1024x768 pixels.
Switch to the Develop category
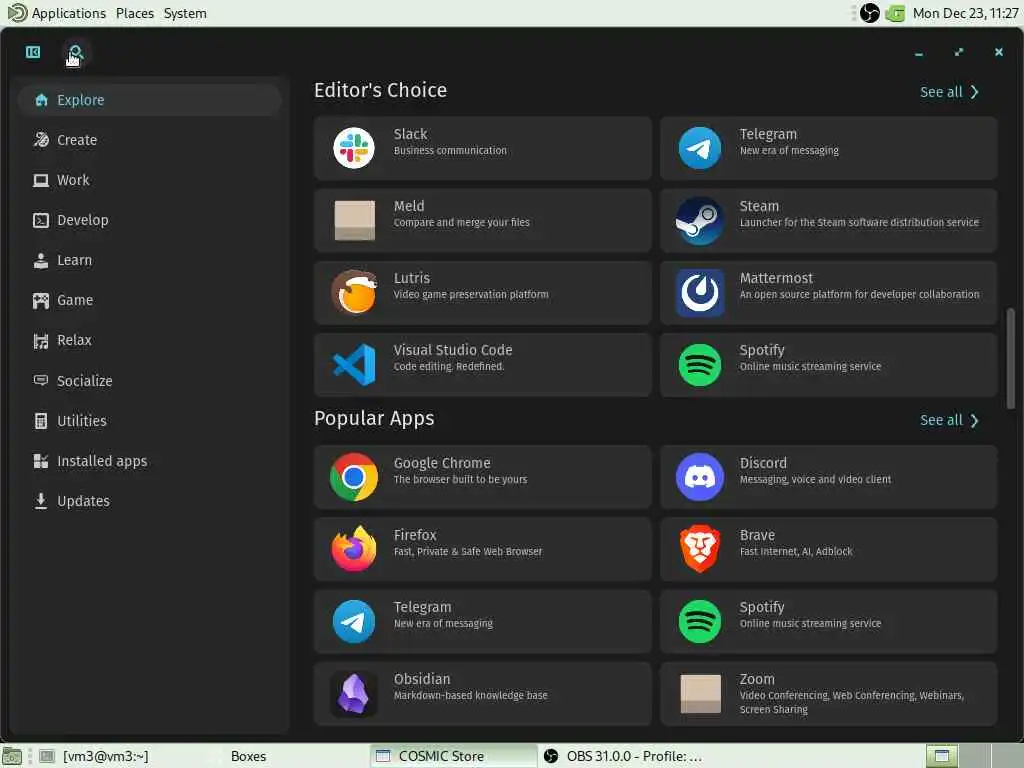(150, 220)
